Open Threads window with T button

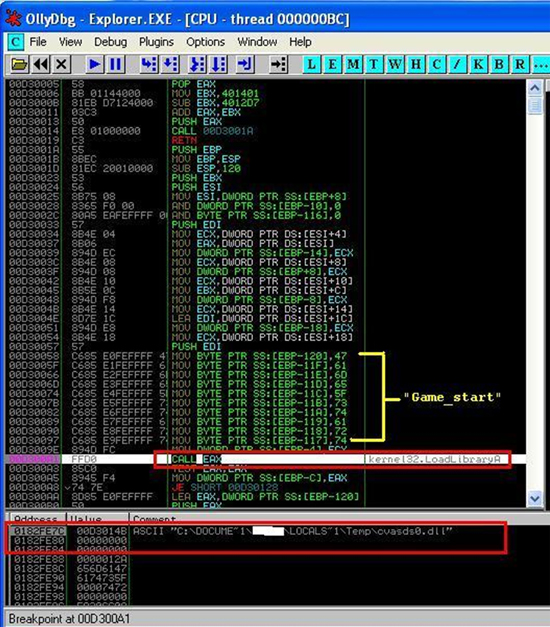click(374, 64)
